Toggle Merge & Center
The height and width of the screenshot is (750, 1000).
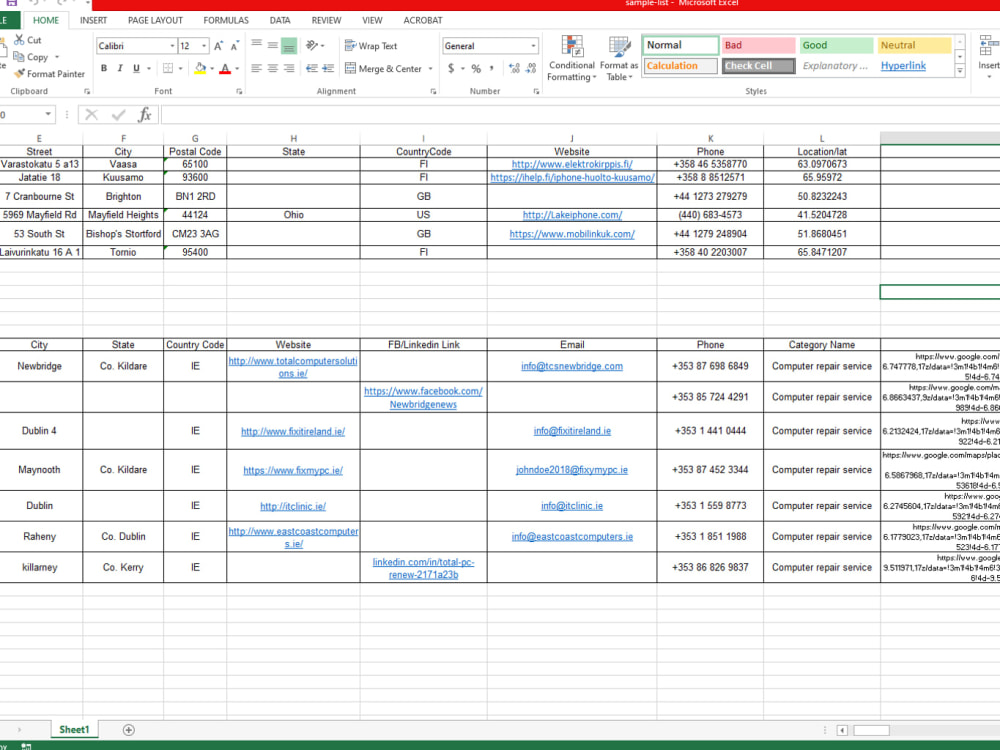point(383,68)
